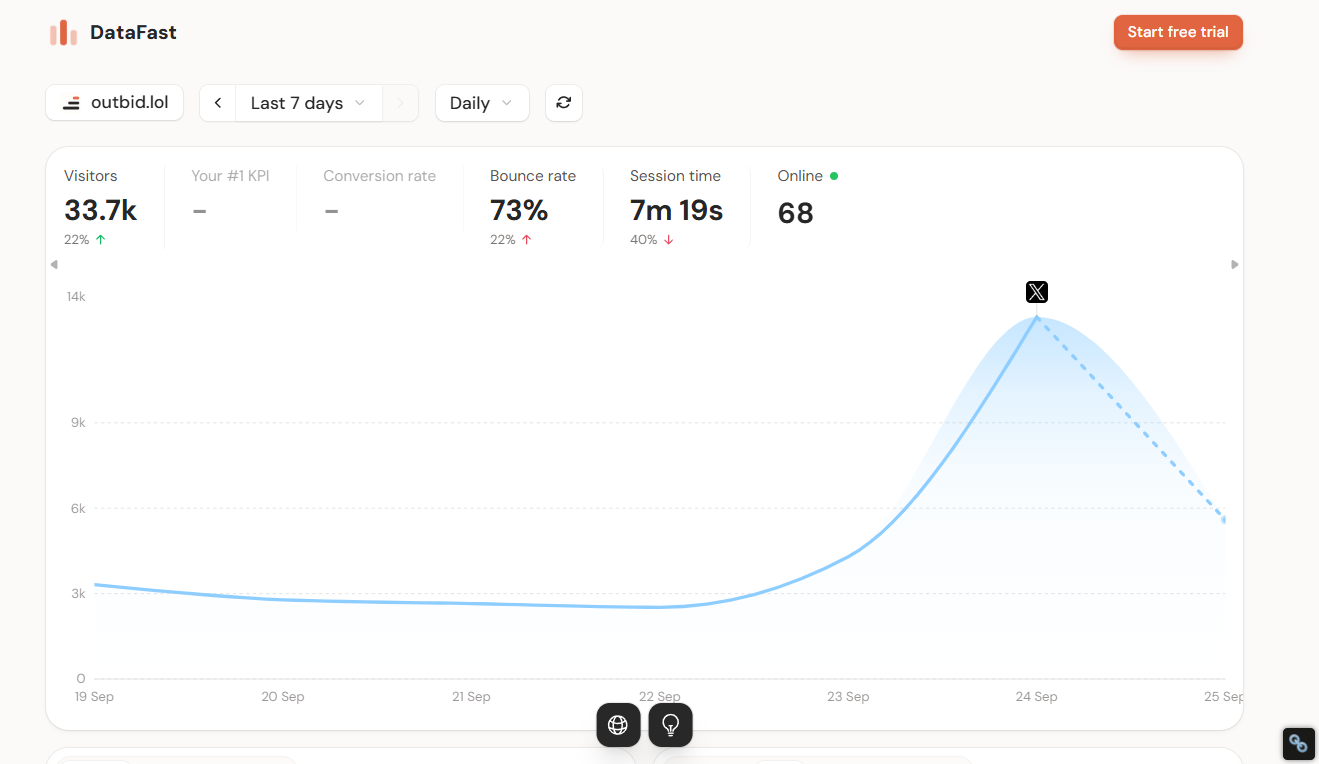Click the green Online status dot
Screen dimensions: 1319x764
click(834, 176)
